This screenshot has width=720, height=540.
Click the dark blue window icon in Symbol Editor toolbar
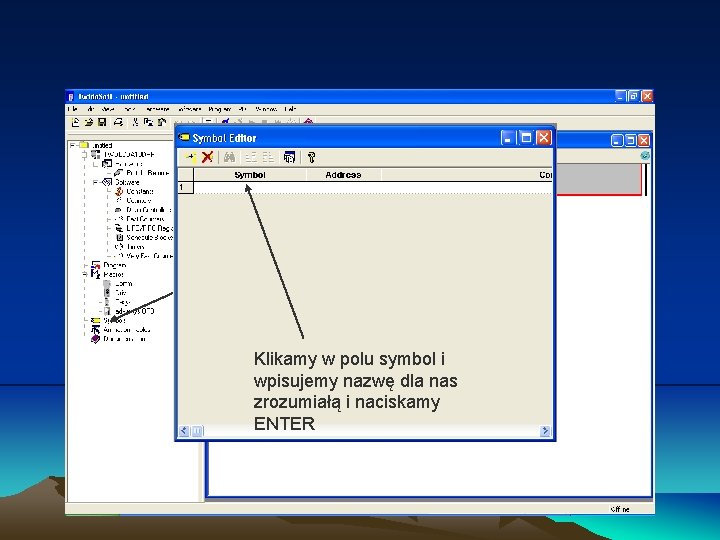(289, 158)
